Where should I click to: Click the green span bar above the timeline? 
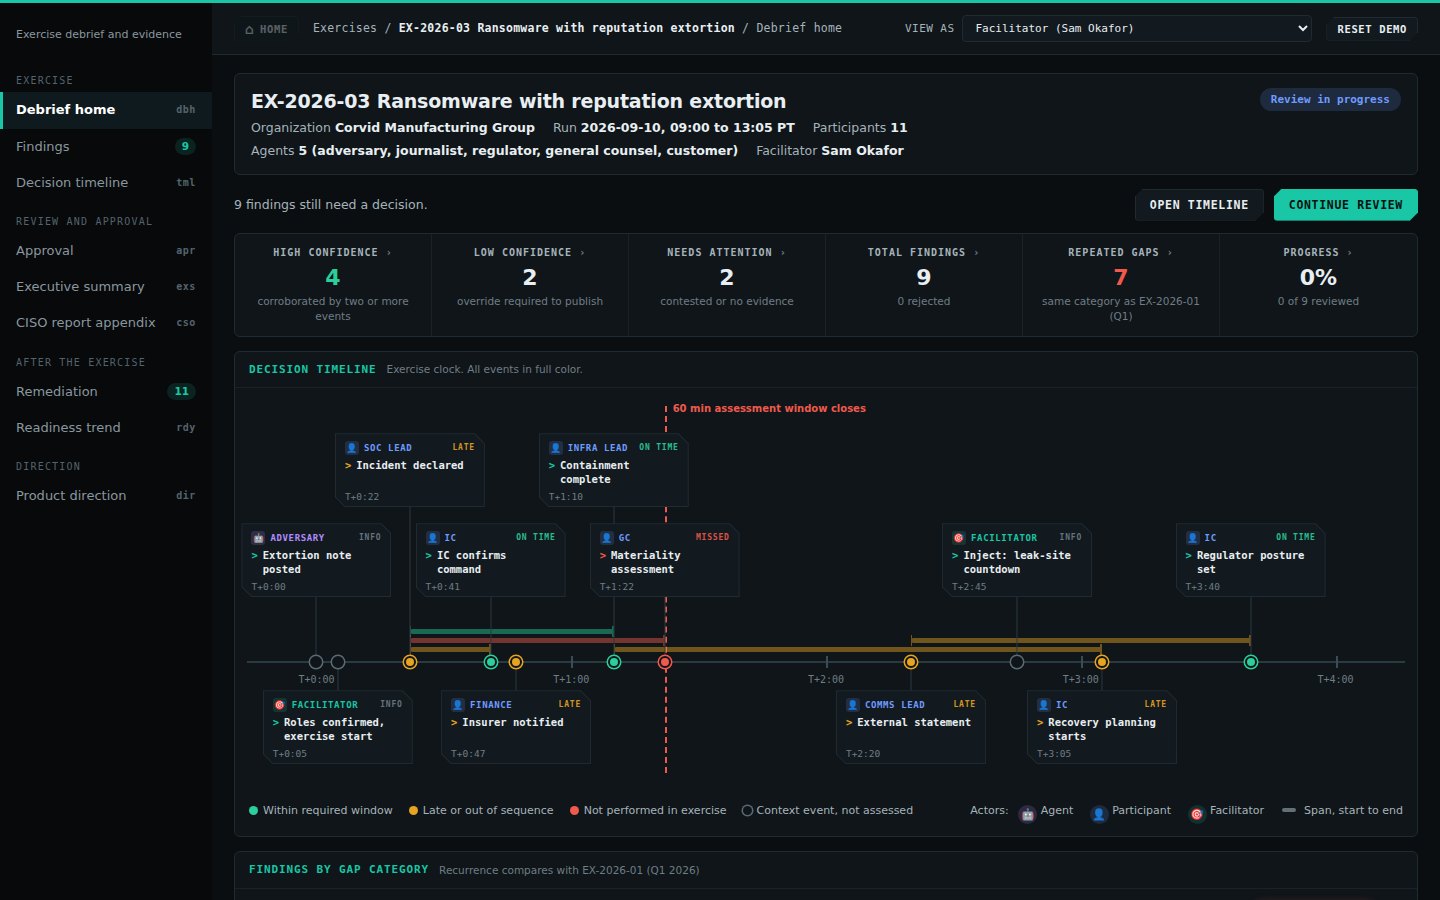point(512,632)
